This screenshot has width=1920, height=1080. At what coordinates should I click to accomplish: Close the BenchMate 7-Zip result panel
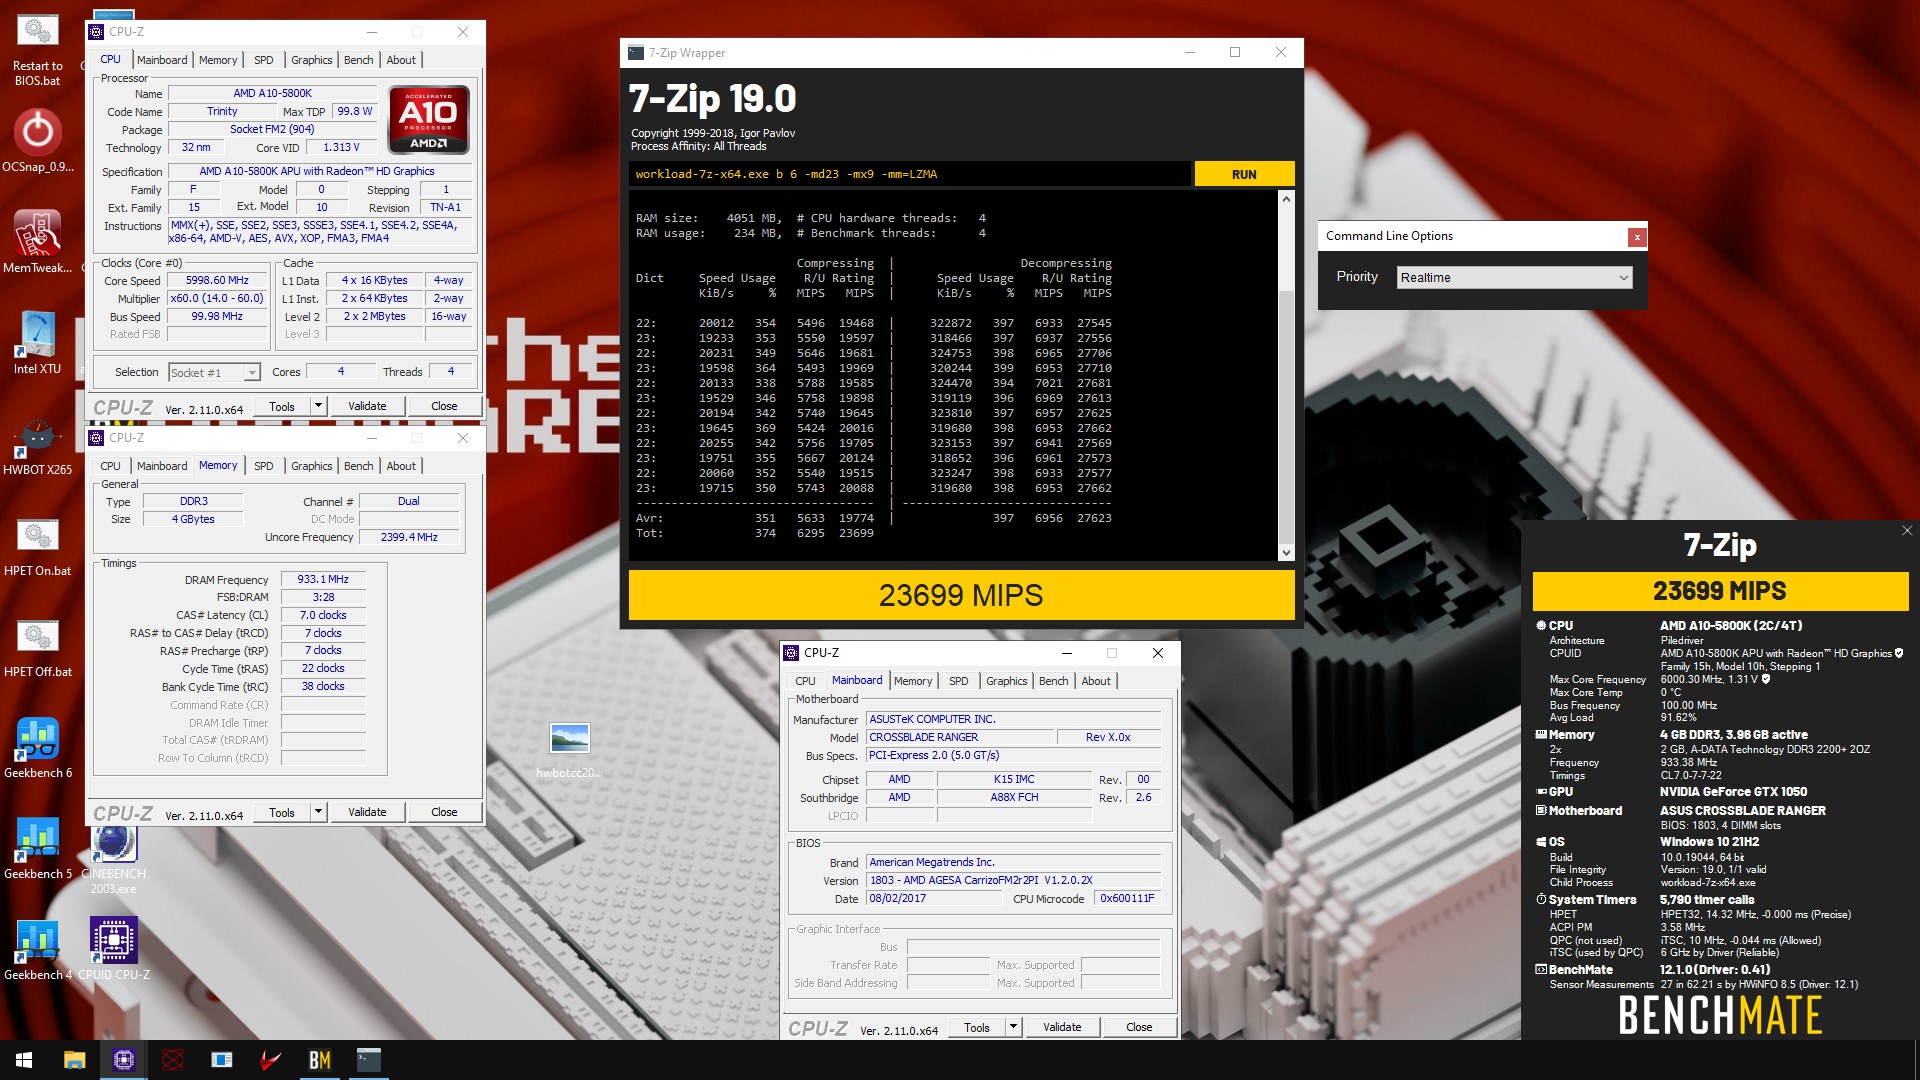point(1907,531)
